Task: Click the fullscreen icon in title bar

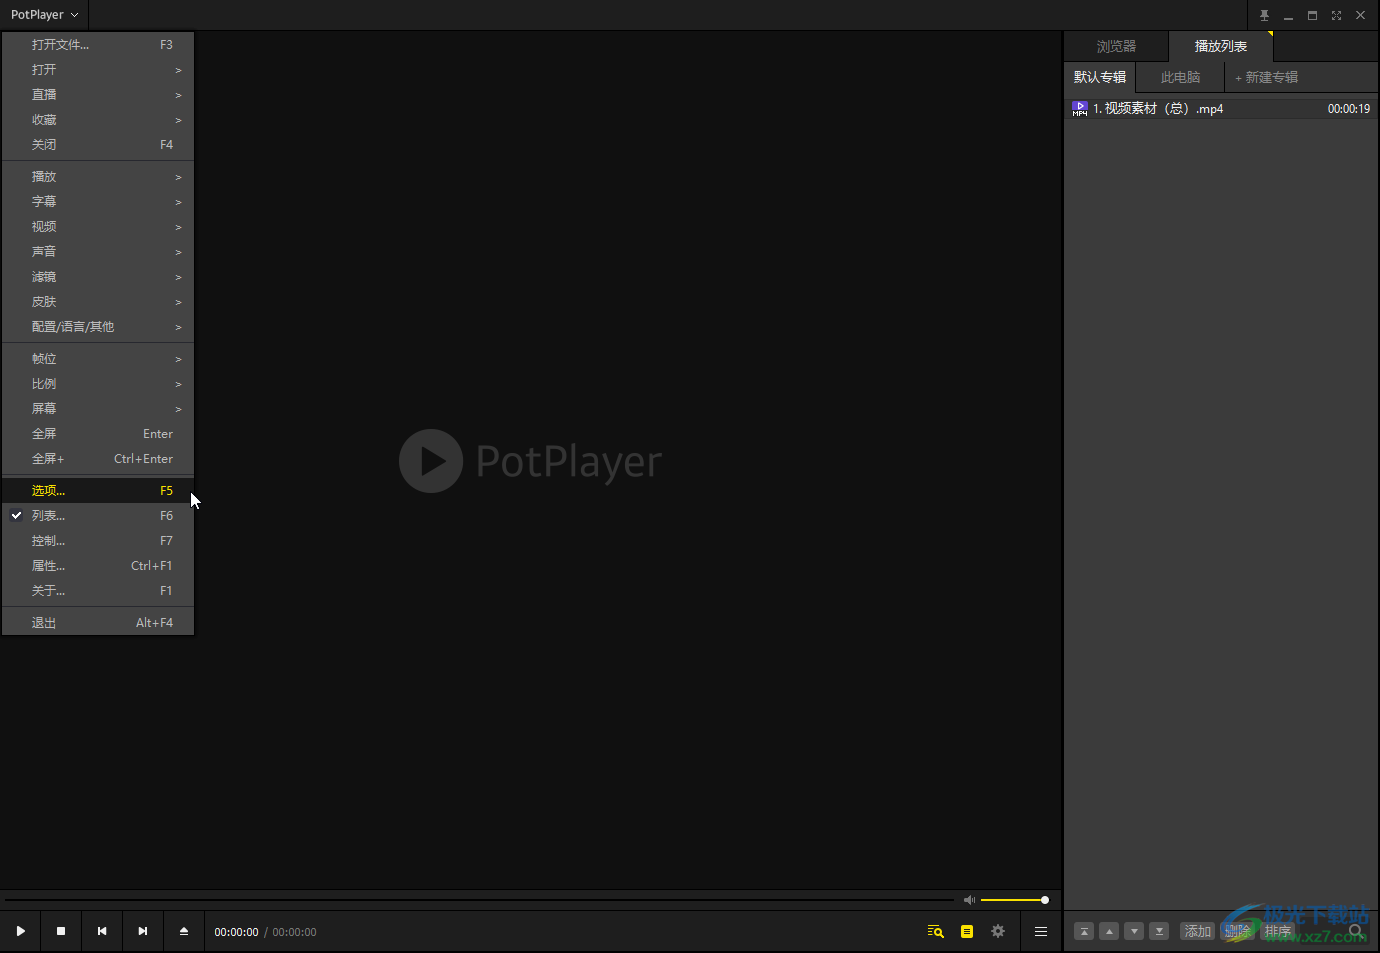Action: (x=1336, y=15)
